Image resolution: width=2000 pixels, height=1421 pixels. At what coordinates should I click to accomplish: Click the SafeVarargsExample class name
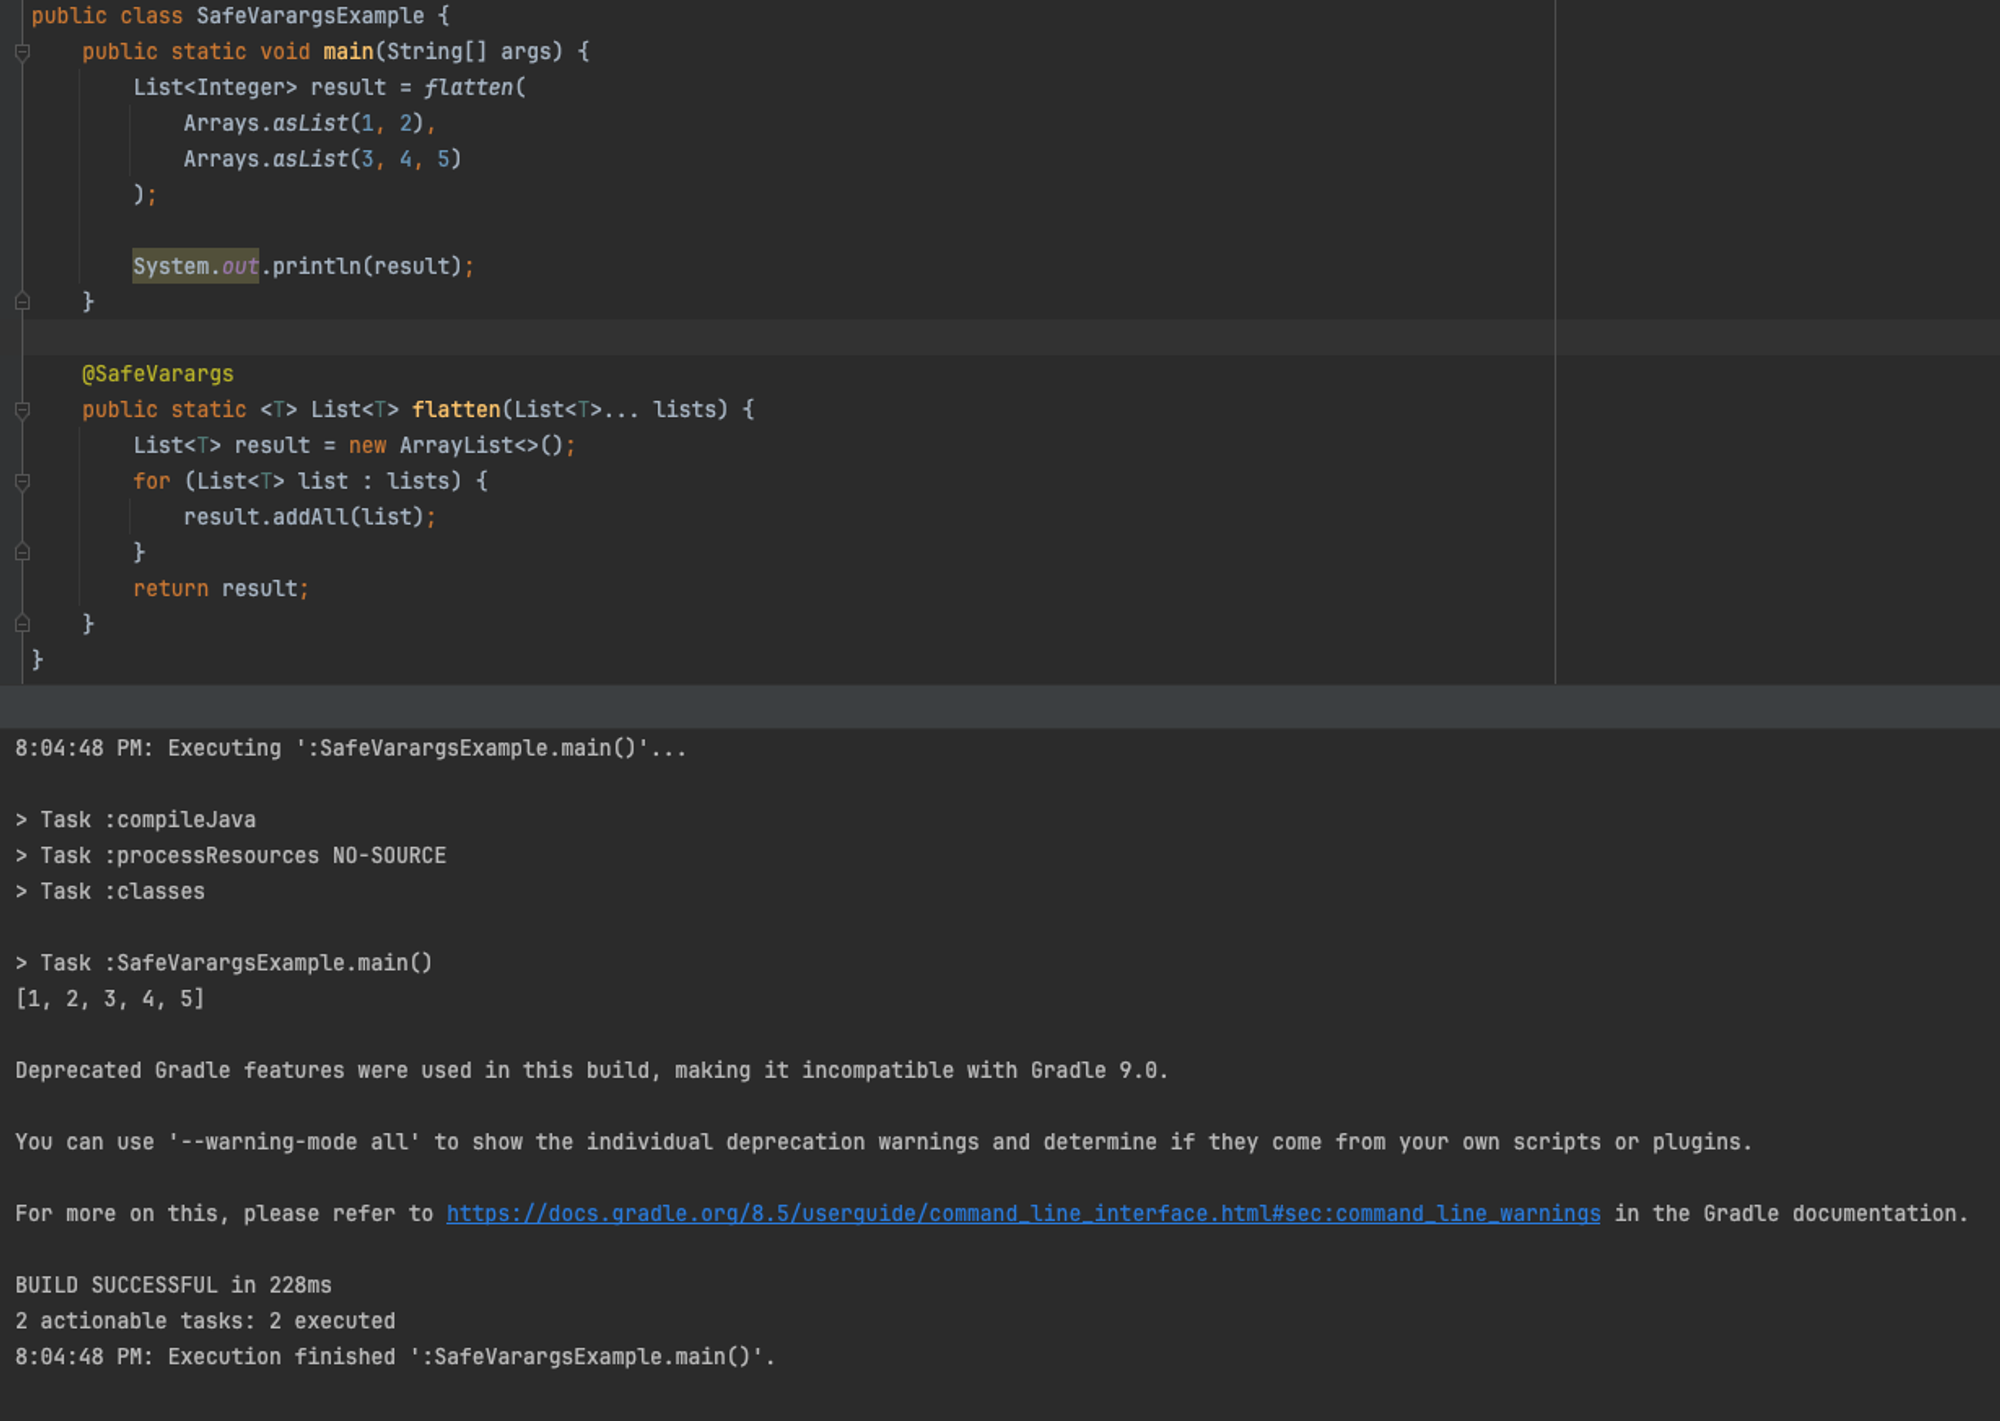coord(310,16)
